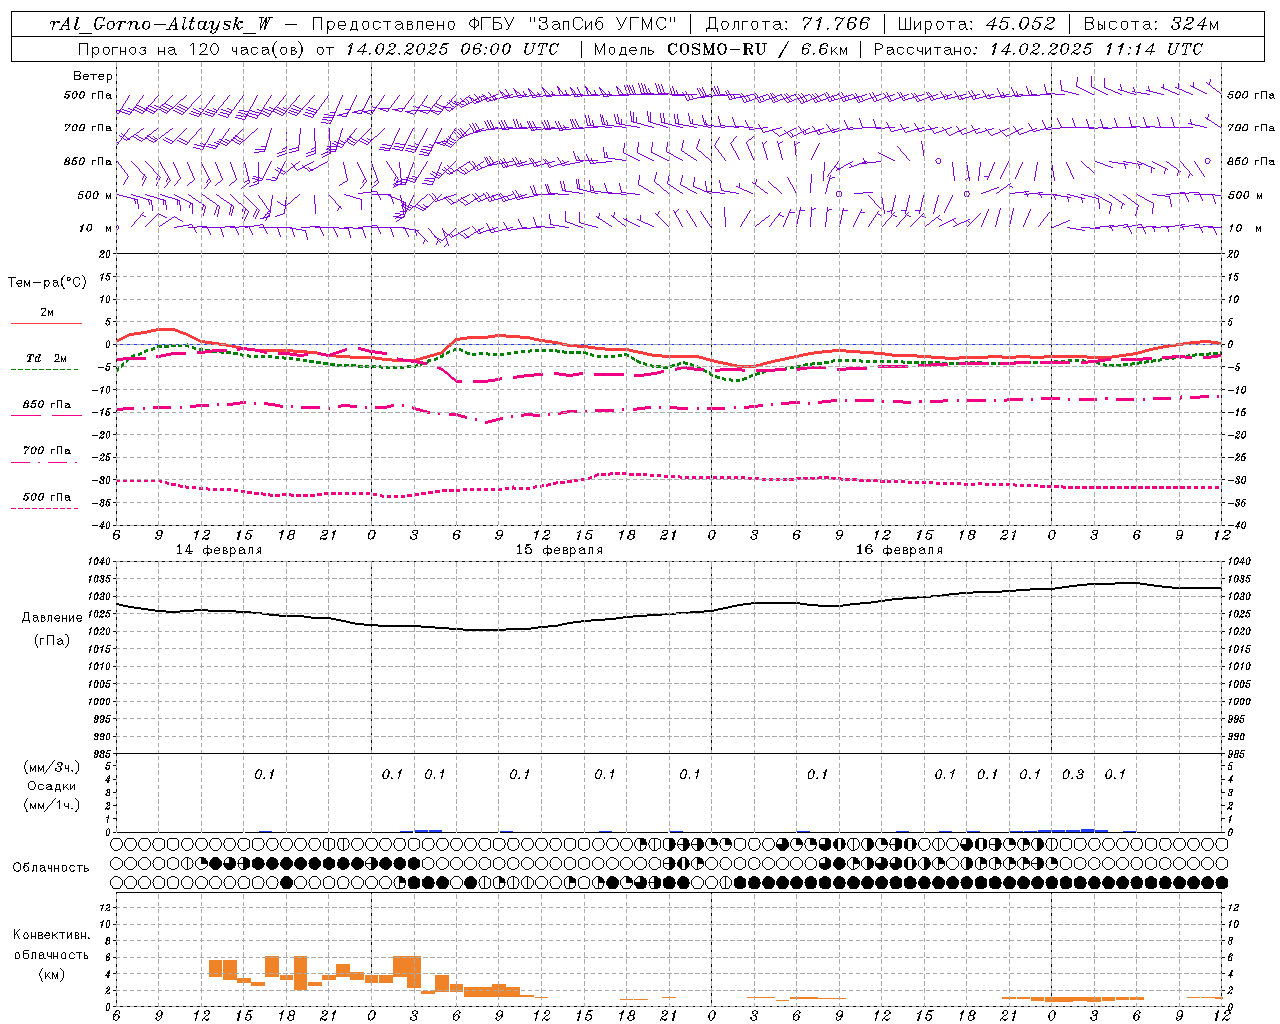This screenshot has width=1280, height=1024.
Task: Click the Рассчитано: 14.02.2025 11:14 UTC text
Action: pos(1038,49)
